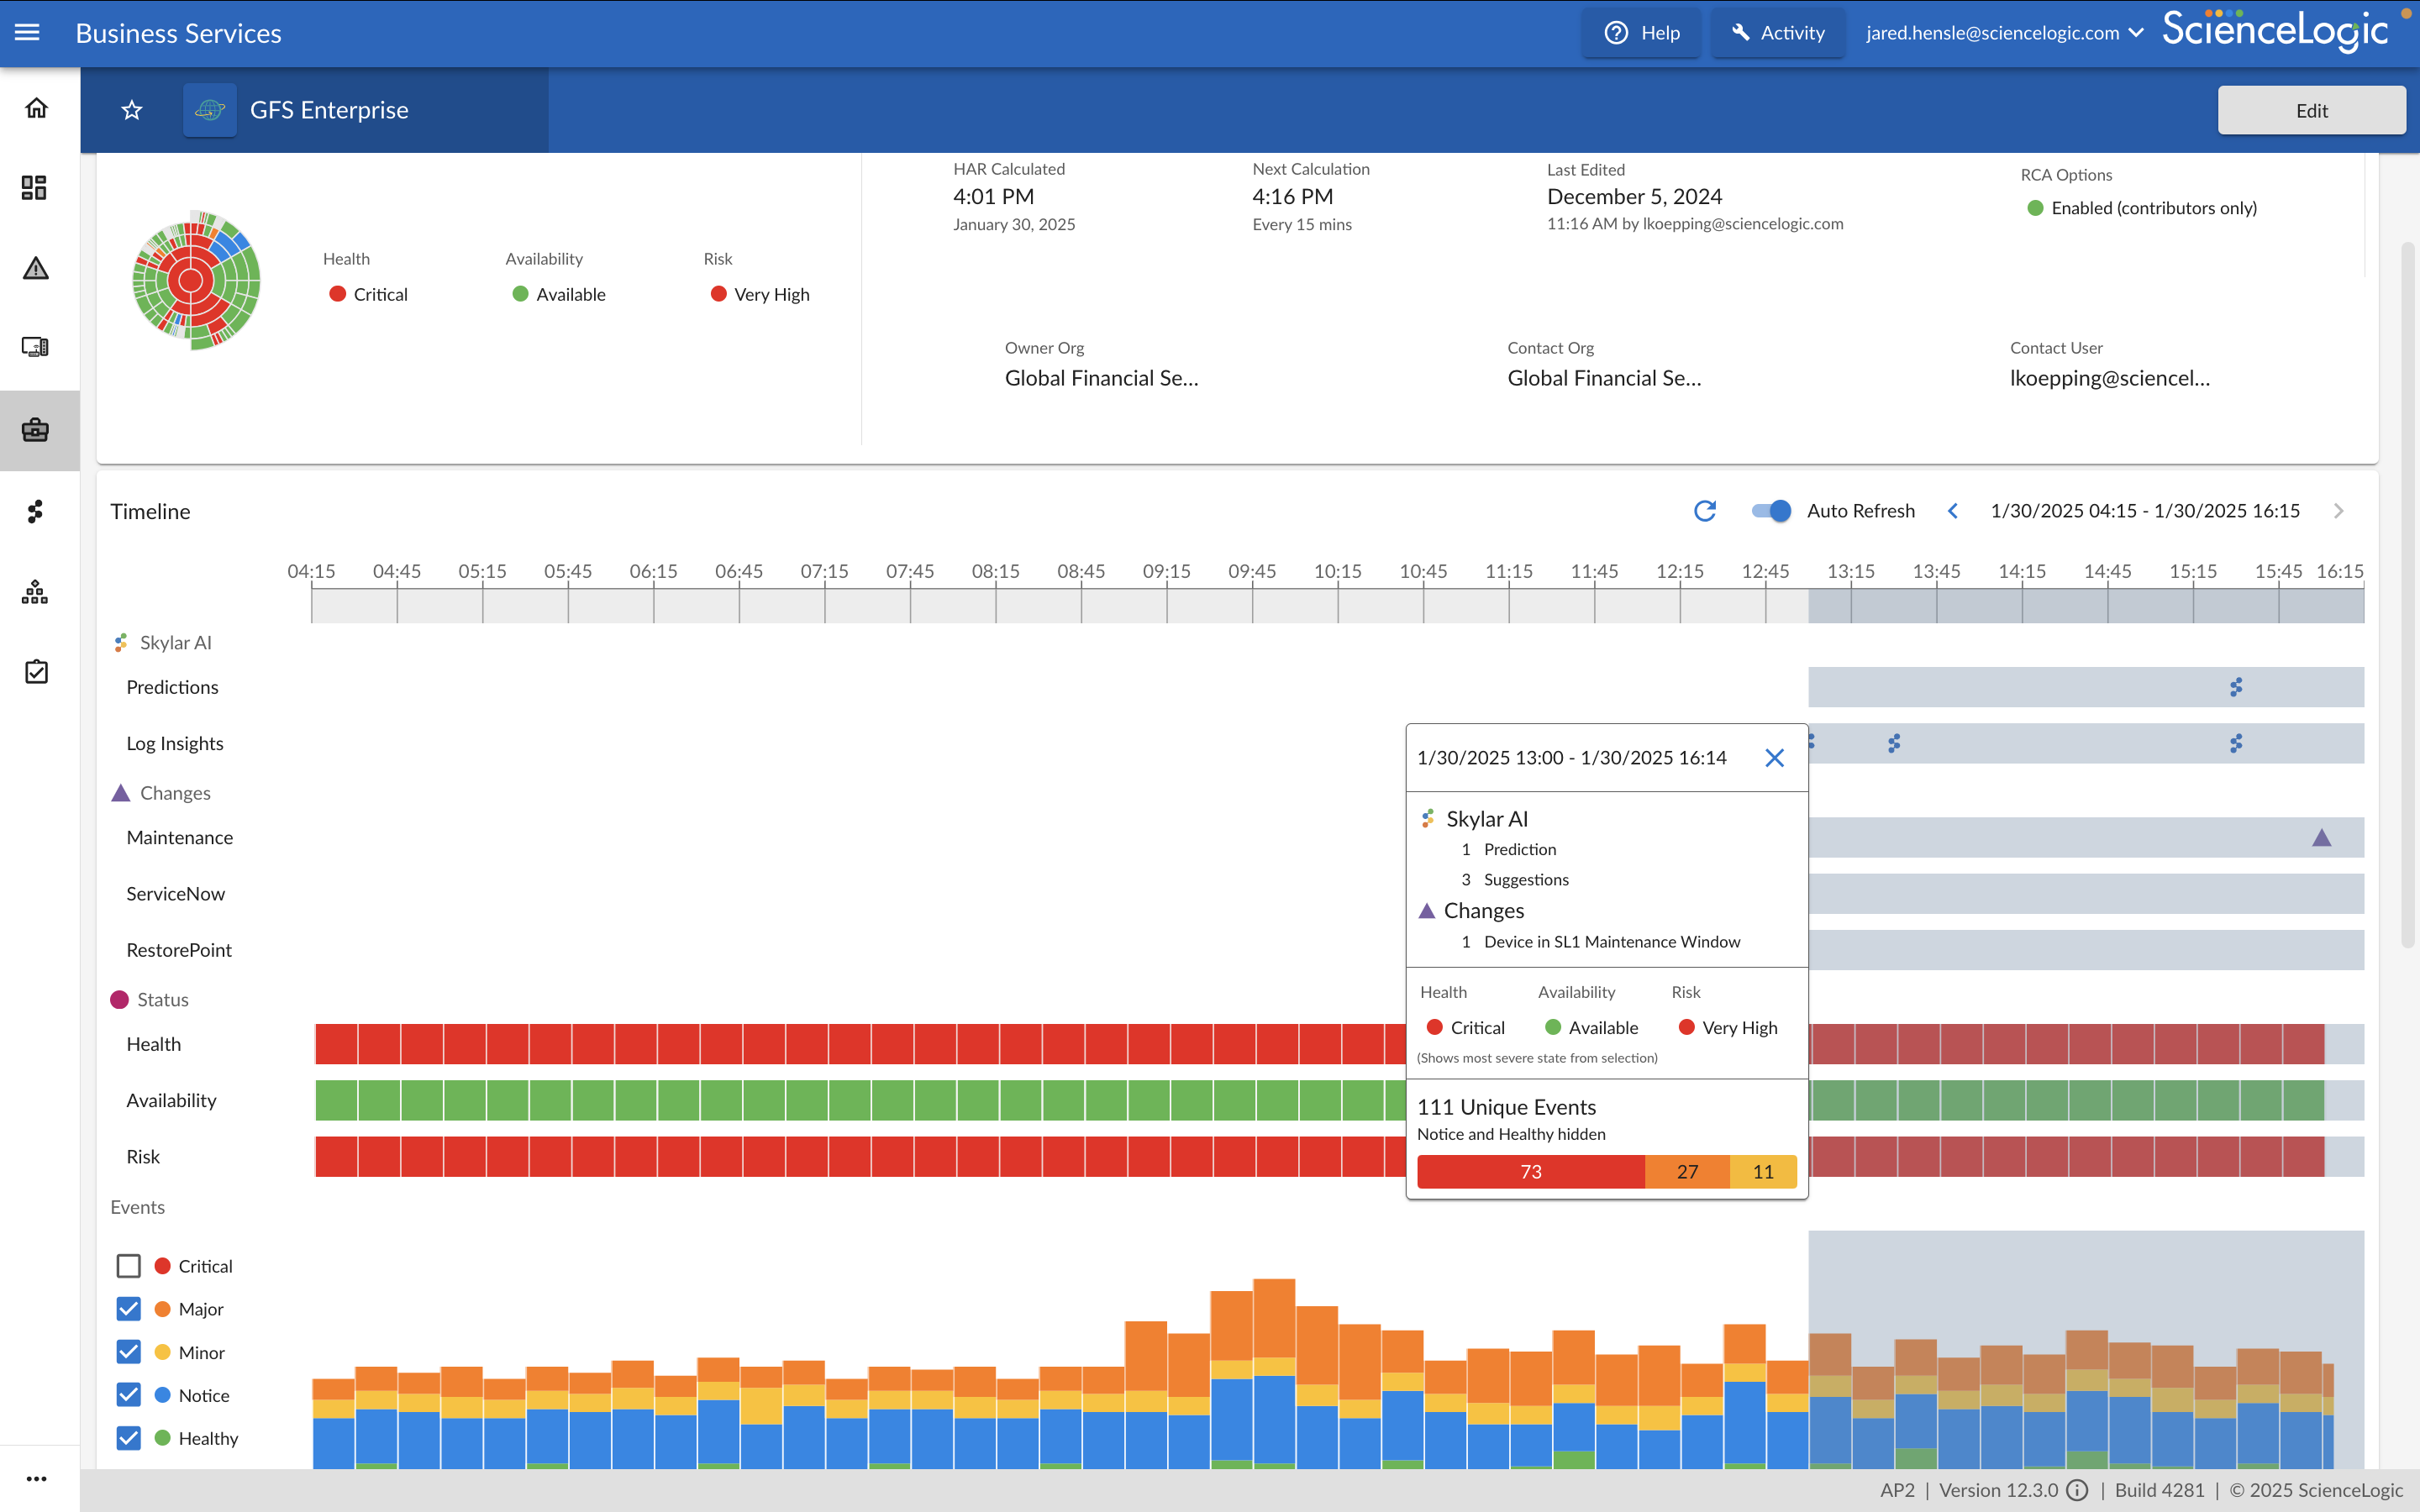Click the 13:00 timeline marker popup close
Image resolution: width=2420 pixels, height=1512 pixels.
coord(1774,756)
